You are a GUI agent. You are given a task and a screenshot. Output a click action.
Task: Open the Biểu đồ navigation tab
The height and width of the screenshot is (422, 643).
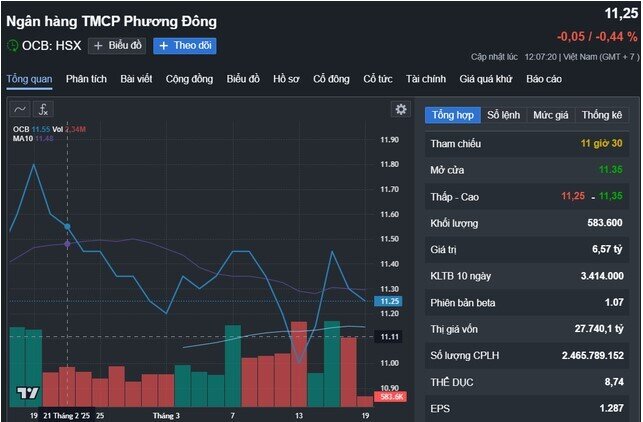click(x=243, y=79)
